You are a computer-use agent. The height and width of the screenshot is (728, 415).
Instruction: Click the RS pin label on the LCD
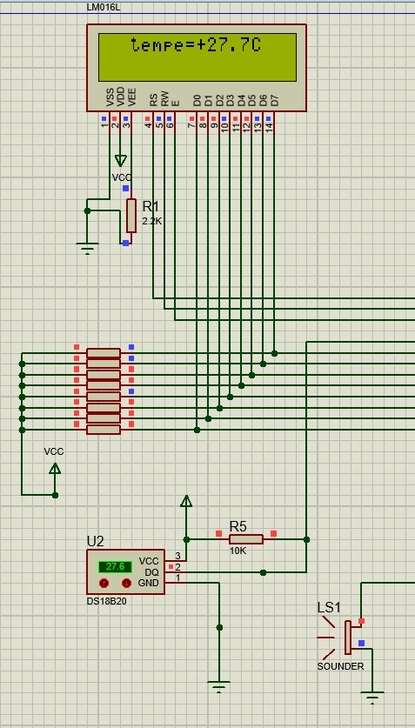pyautogui.click(x=153, y=100)
